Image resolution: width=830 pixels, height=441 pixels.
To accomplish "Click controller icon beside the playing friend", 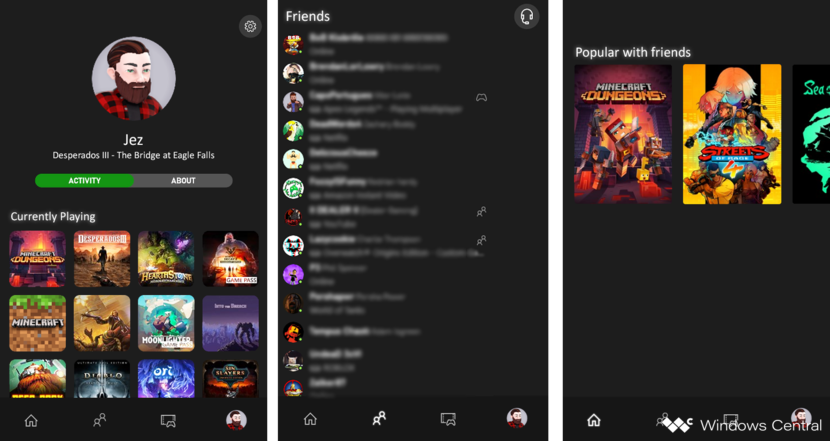I will (481, 98).
